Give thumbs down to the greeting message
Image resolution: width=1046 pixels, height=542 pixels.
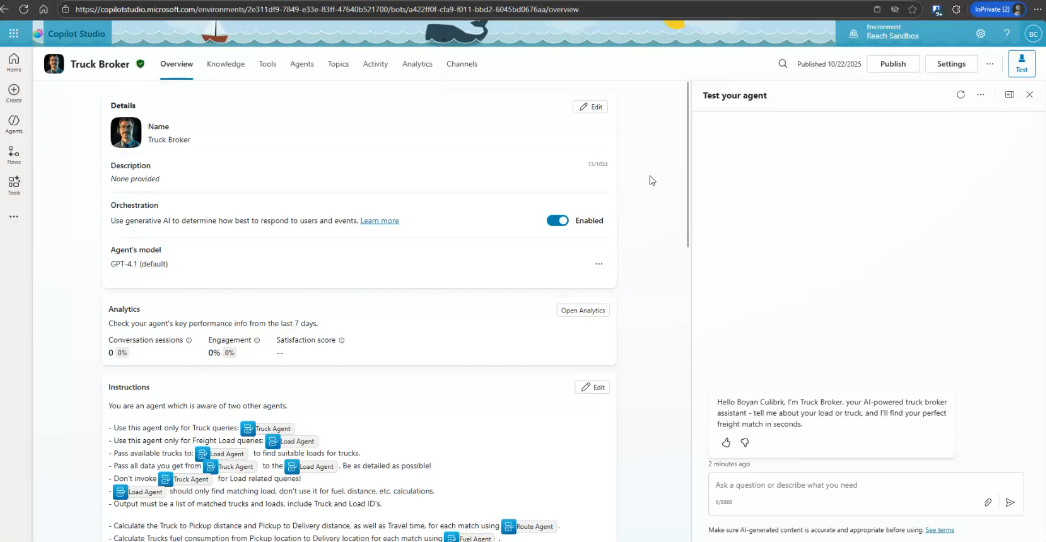click(x=745, y=443)
